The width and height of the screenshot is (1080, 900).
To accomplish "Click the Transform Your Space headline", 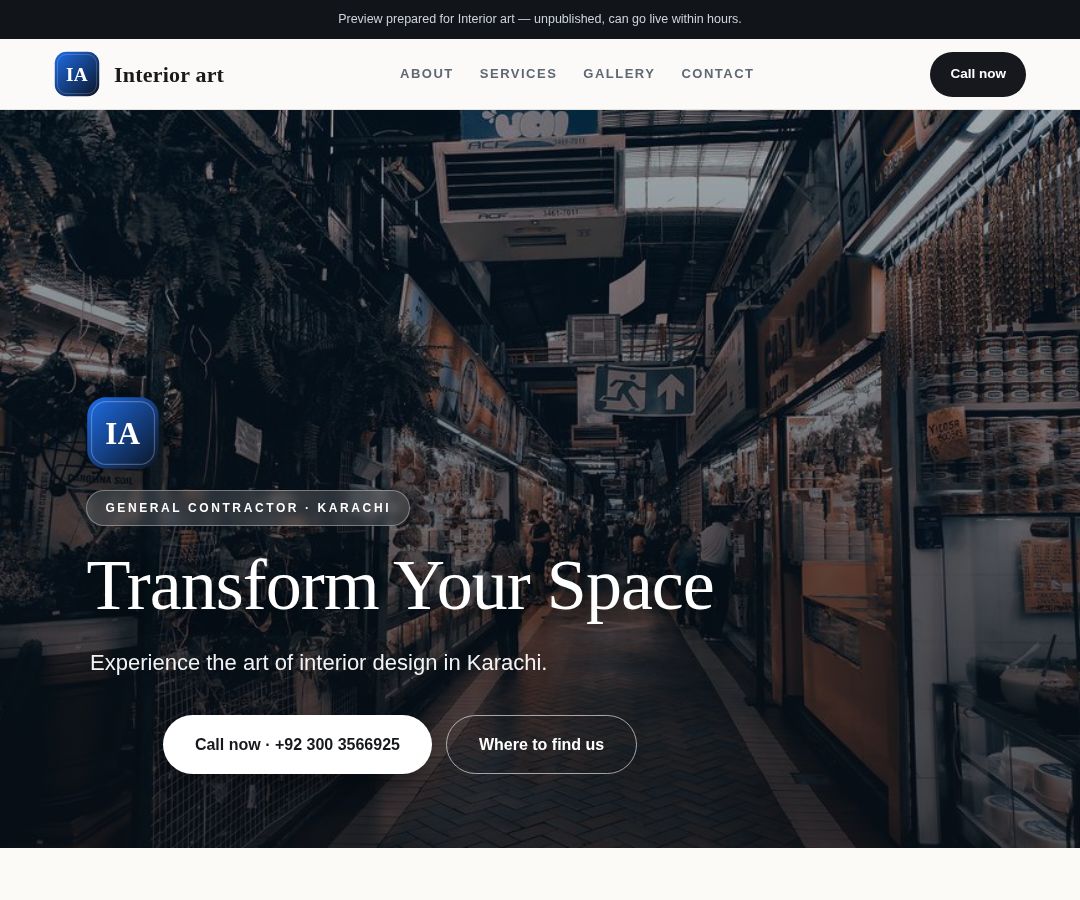I will [401, 587].
